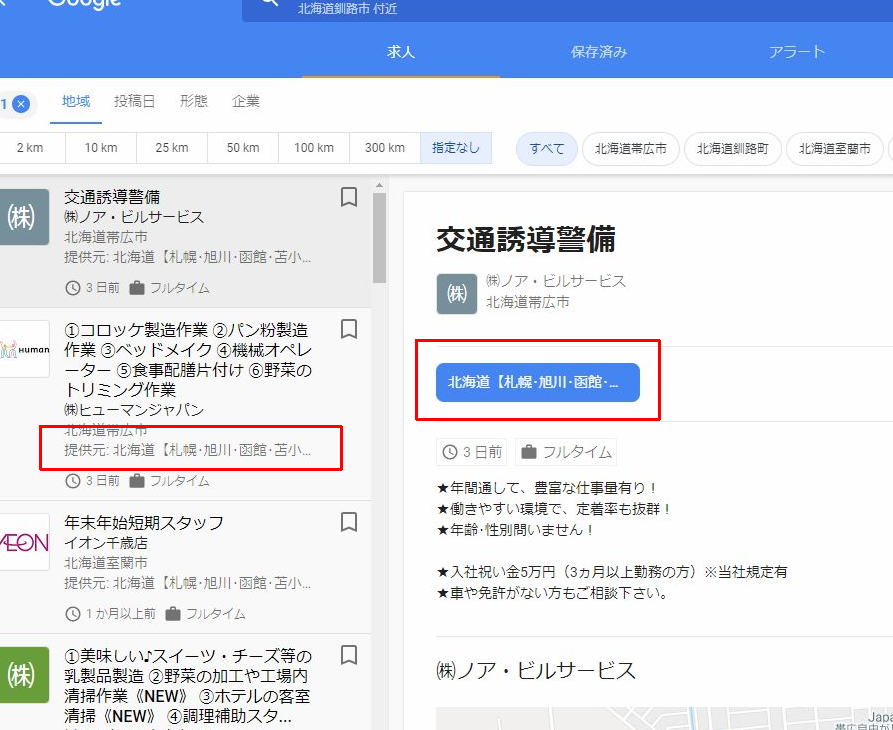Click the 北海道室蘭市 location under イオン千歳店
The width and height of the screenshot is (893, 730).
(106, 563)
